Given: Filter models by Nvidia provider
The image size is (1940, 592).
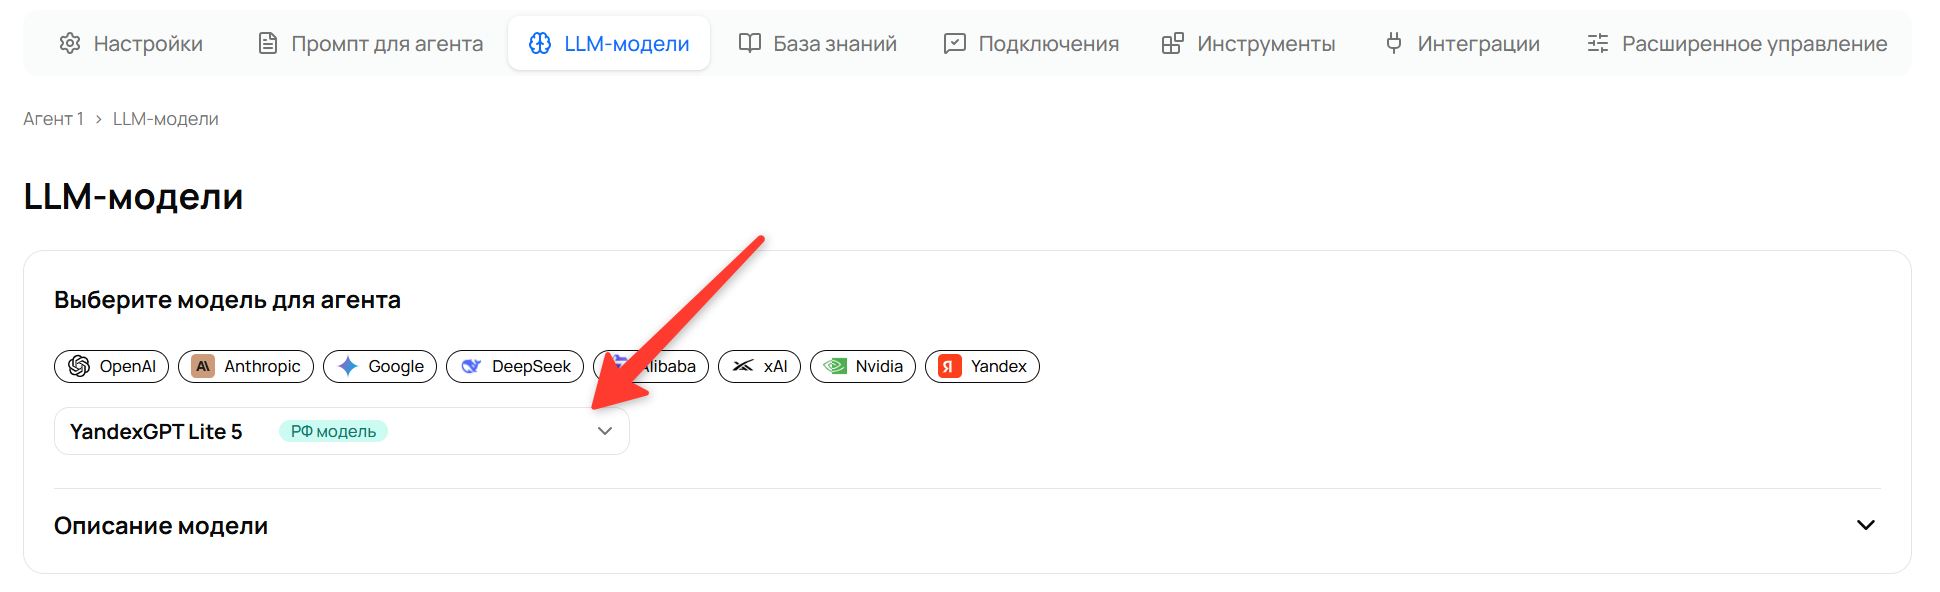Looking at the screenshot, I should point(862,366).
